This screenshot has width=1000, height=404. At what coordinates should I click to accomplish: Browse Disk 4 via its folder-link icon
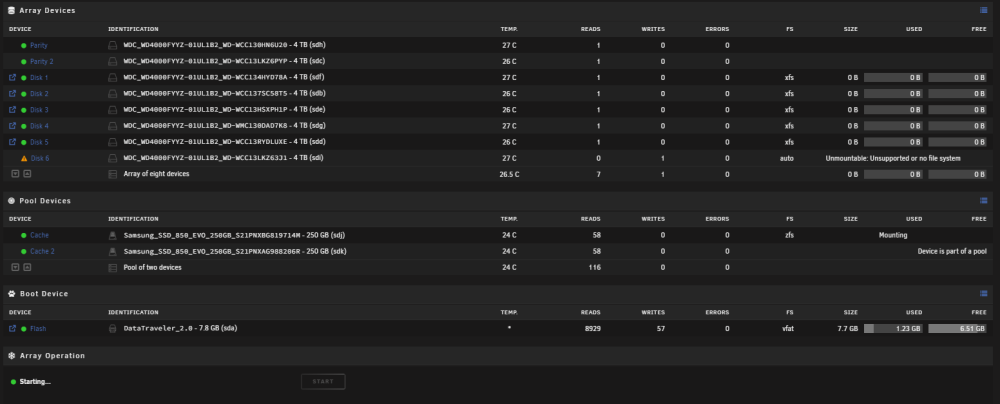click(x=12, y=126)
